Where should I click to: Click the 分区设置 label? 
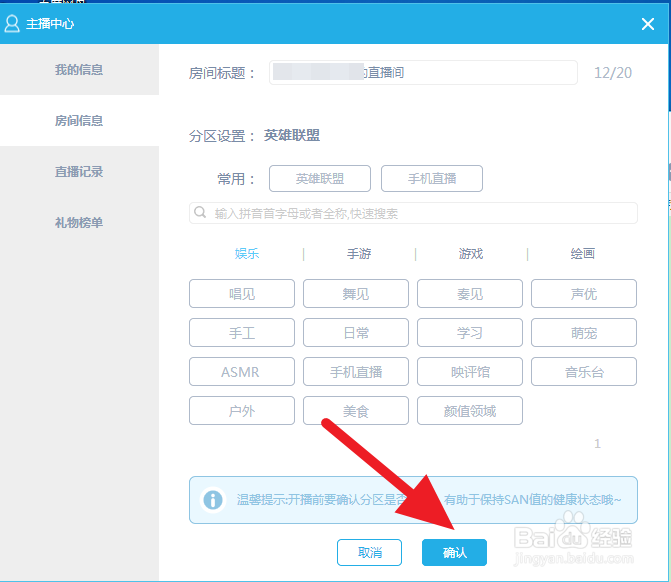[x=222, y=136]
